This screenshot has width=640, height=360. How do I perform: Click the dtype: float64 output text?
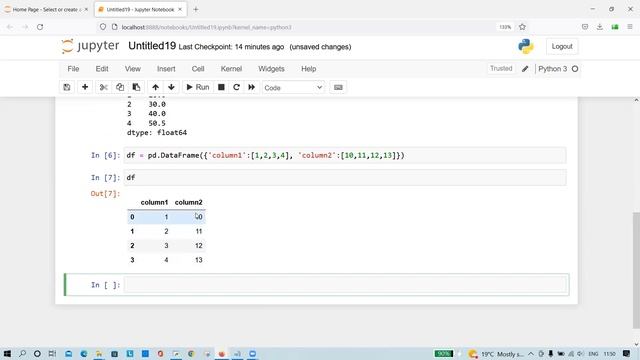[x=157, y=133]
